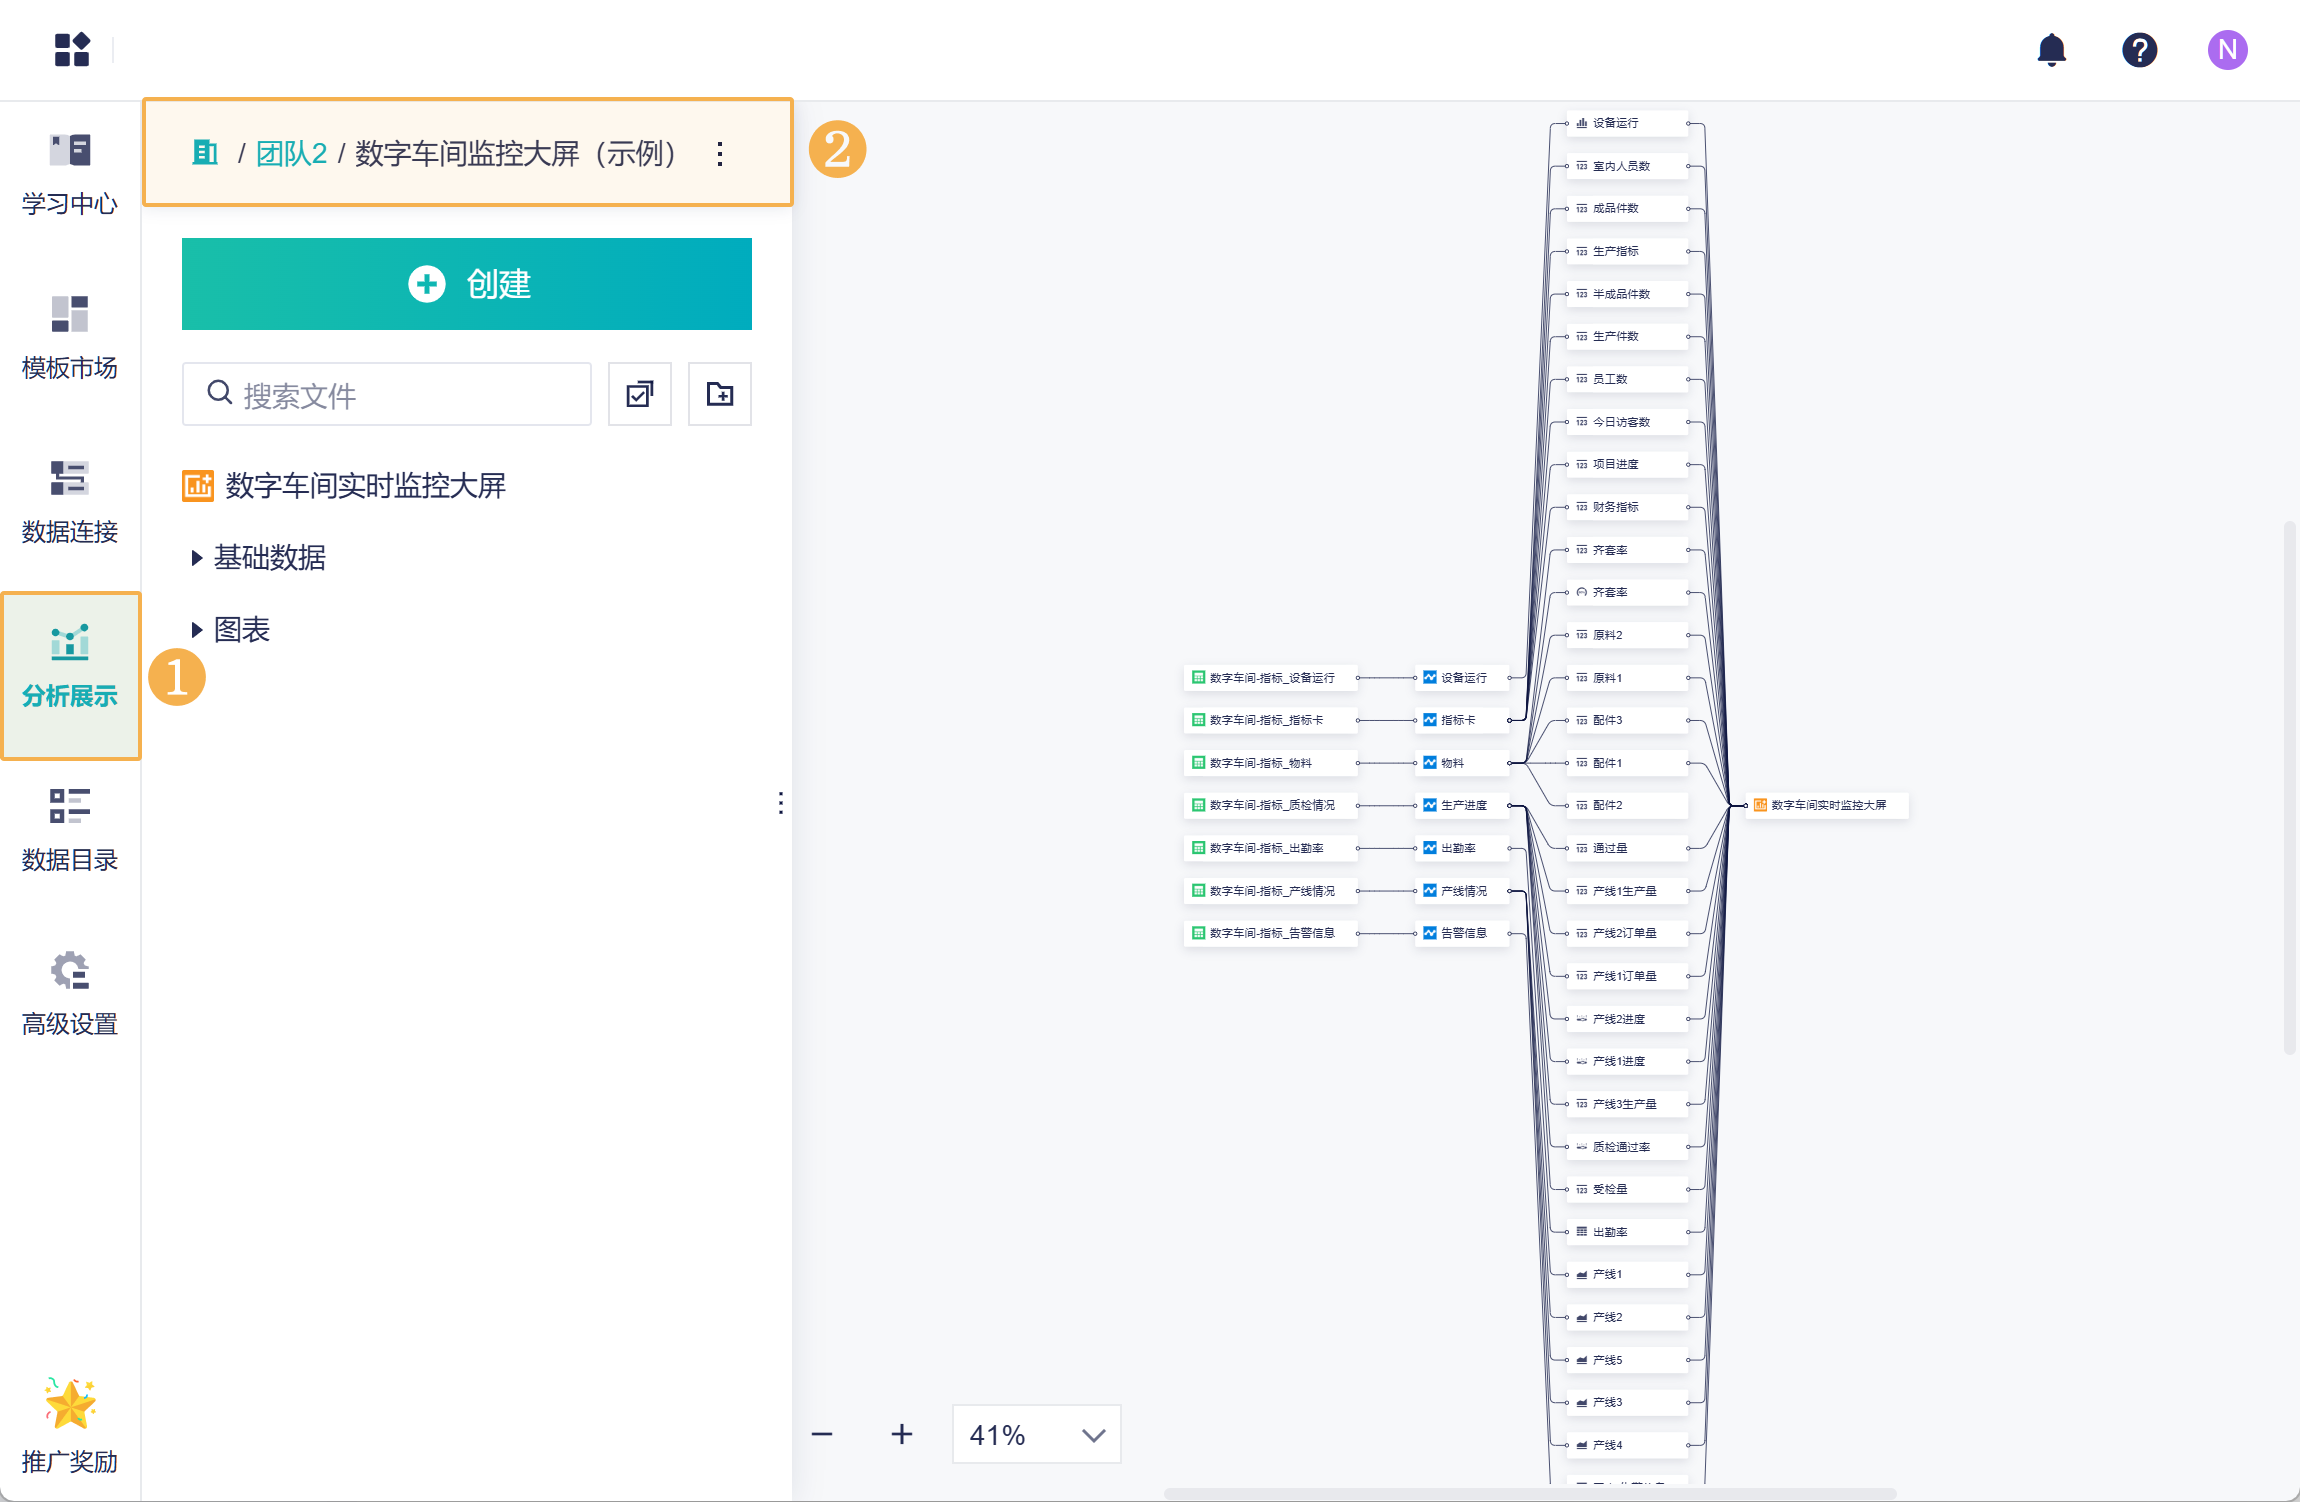Open notifications bell icon
2300x1502 pixels.
pos(2051,50)
